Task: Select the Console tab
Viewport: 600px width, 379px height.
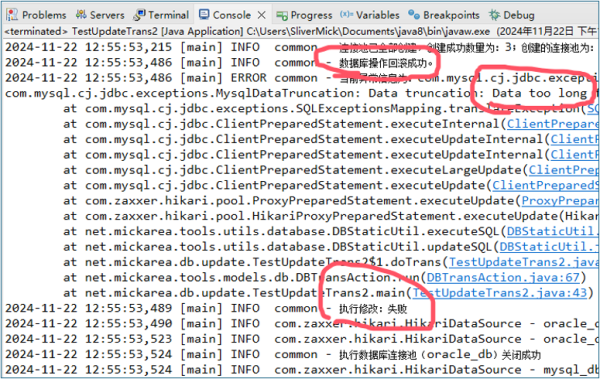Action: tap(232, 15)
